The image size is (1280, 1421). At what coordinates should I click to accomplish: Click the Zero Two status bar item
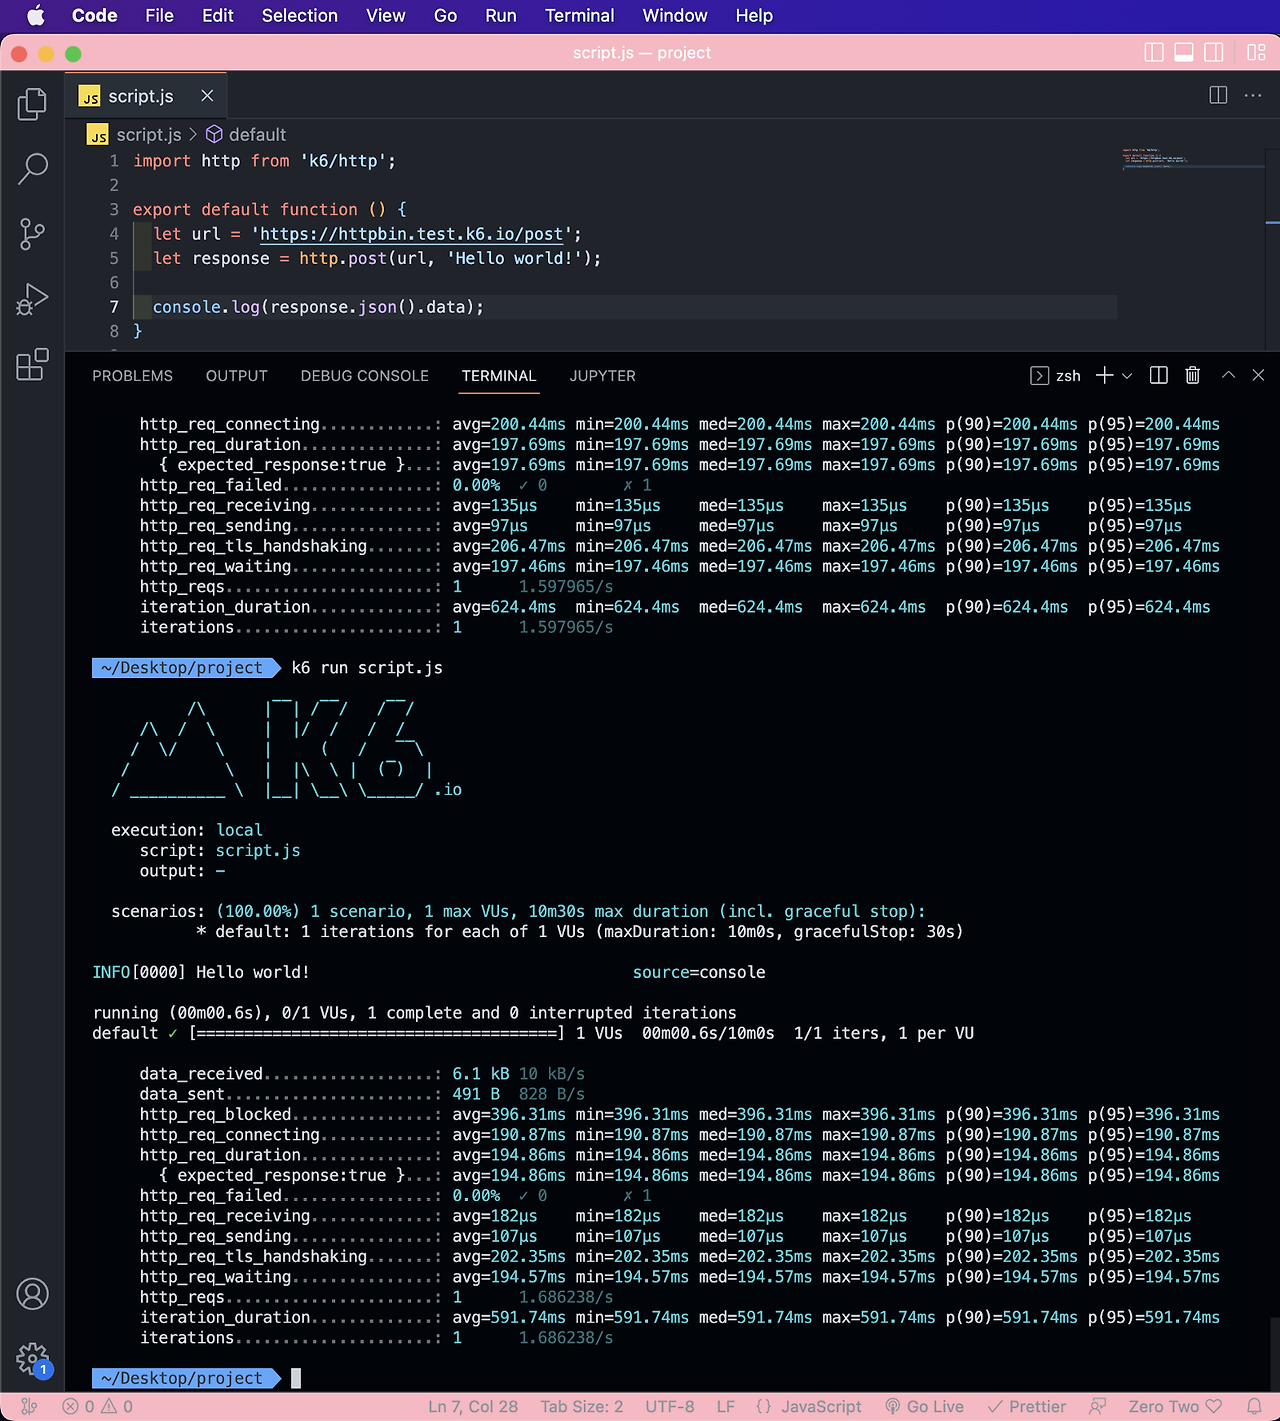[x=1175, y=1406]
